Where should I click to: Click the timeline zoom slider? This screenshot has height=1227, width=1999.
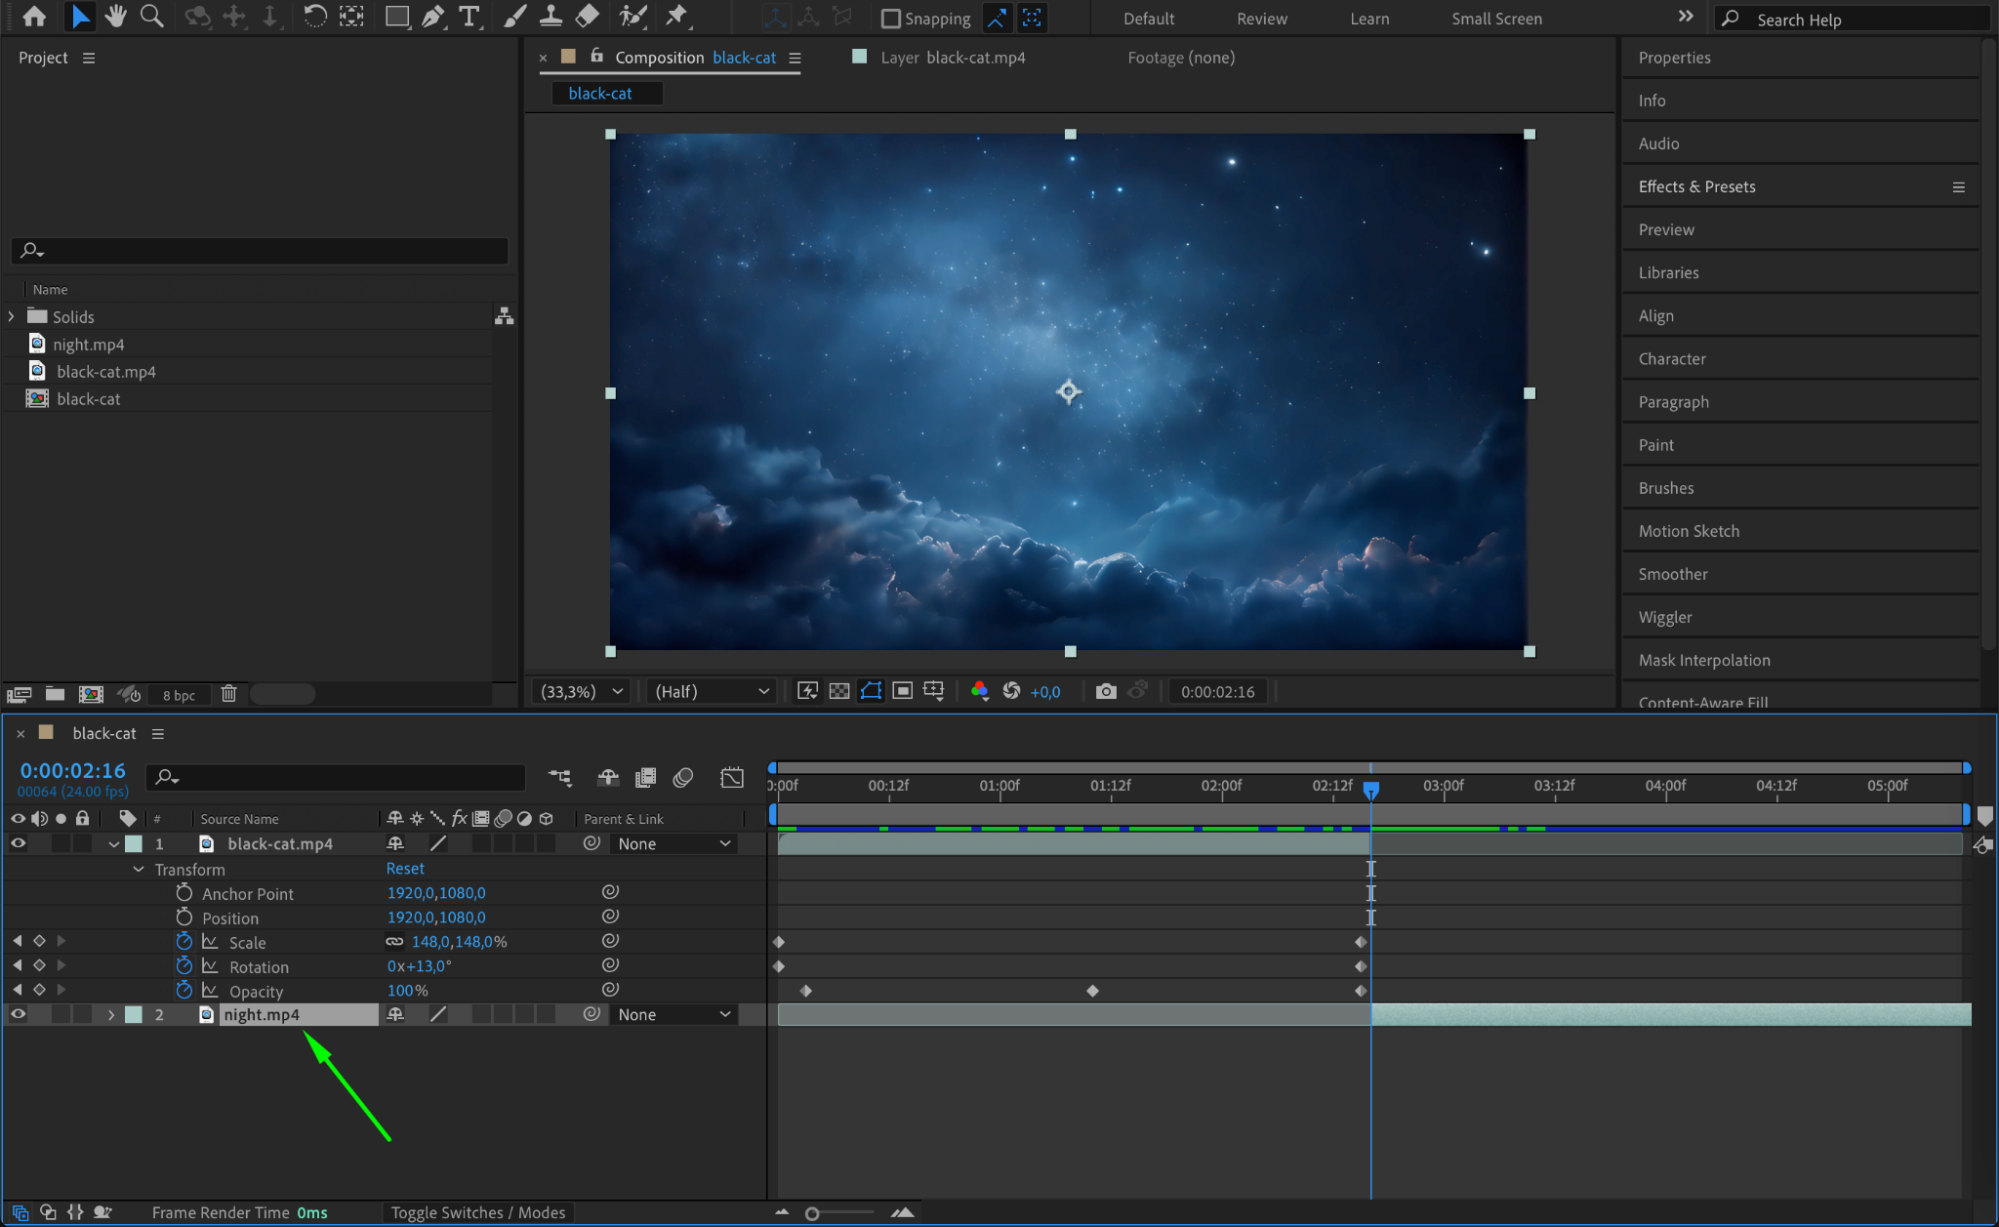pyautogui.click(x=813, y=1213)
